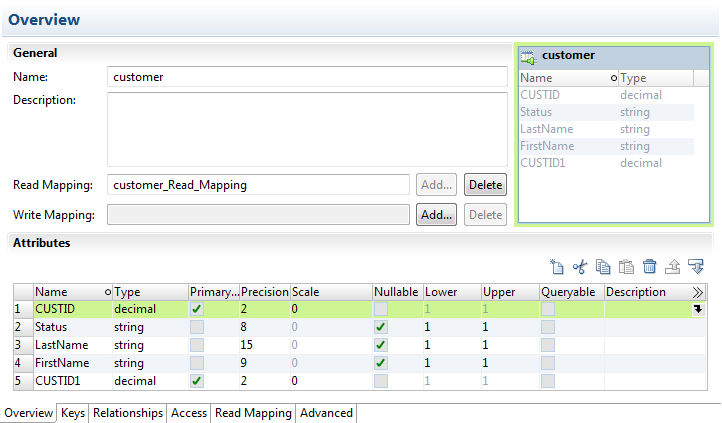Toggle Primary Key checkbox for CUSTID
The height and width of the screenshot is (423, 722).
(197, 310)
